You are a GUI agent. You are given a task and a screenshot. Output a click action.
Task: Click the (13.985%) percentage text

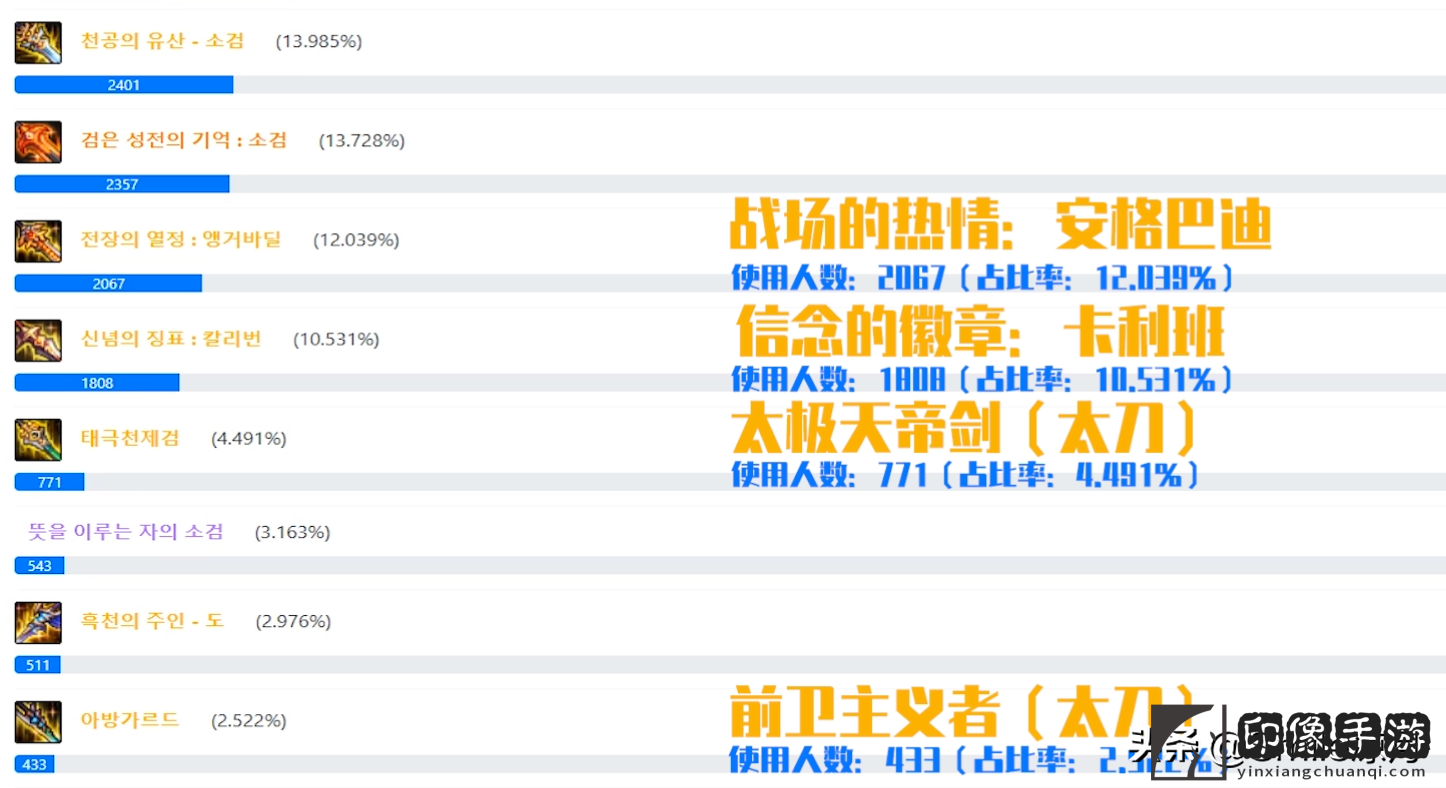(x=319, y=42)
